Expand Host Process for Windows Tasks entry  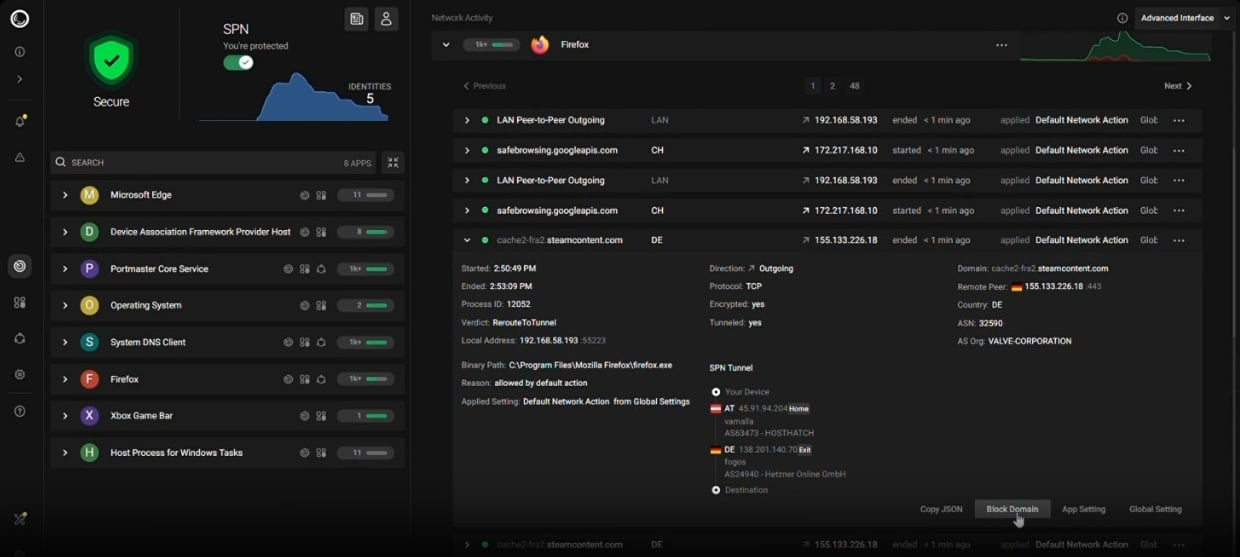tap(65, 452)
